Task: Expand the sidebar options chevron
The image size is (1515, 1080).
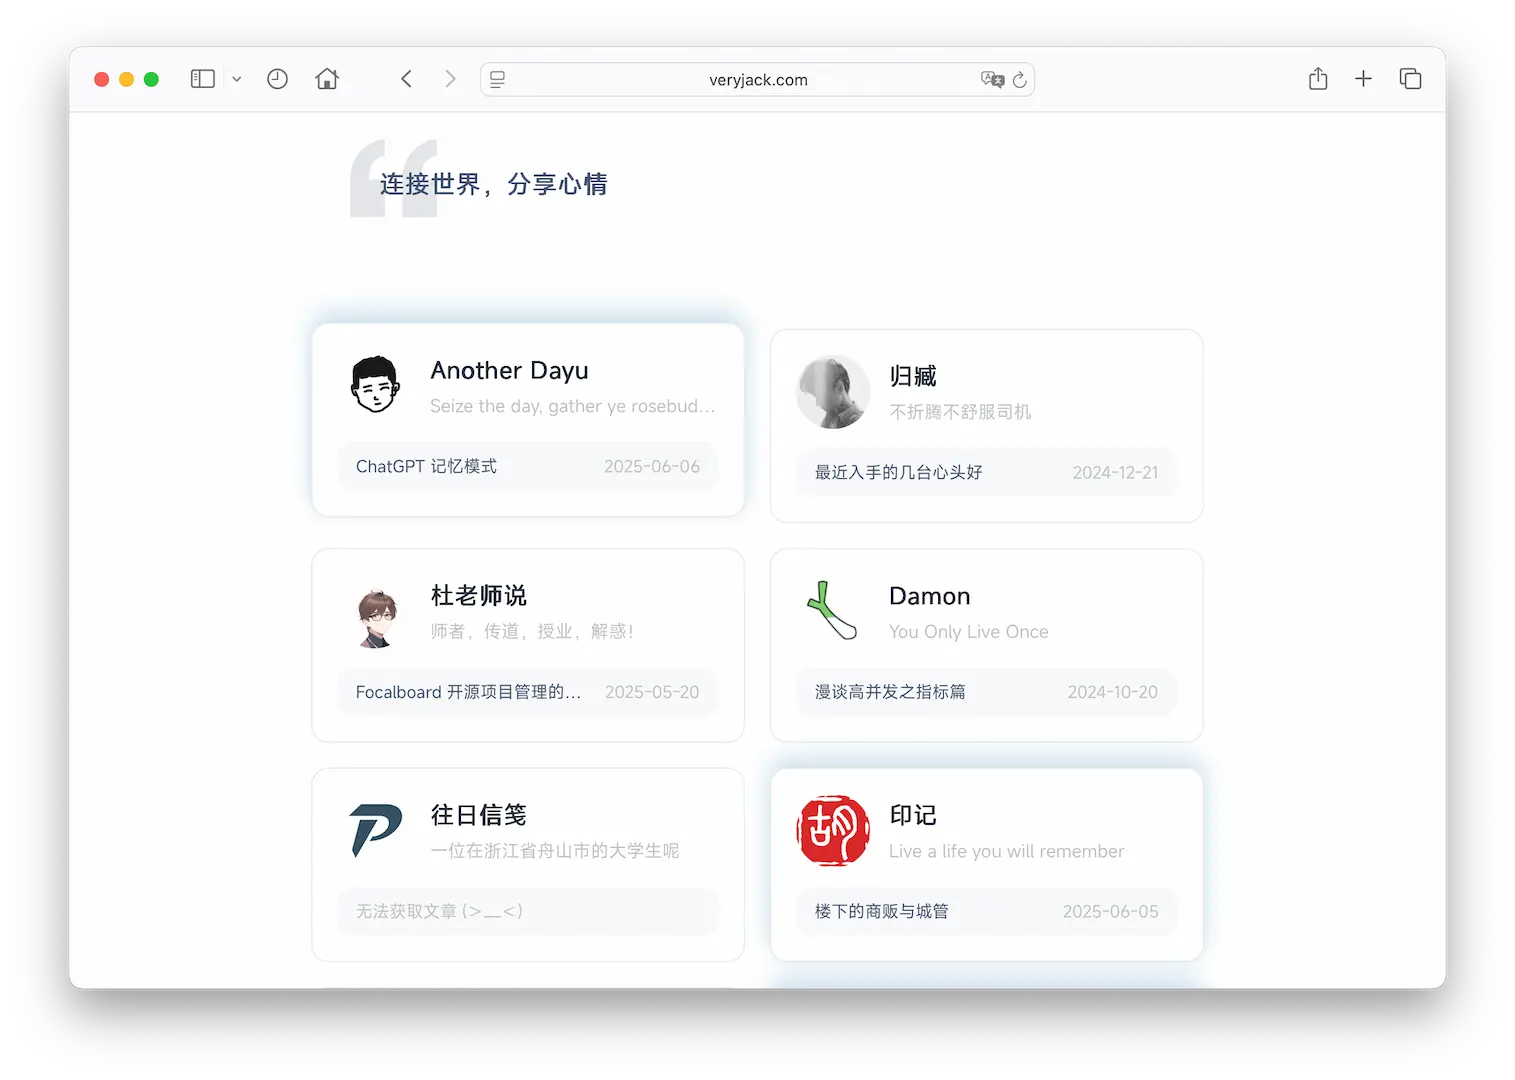Action: [x=237, y=79]
